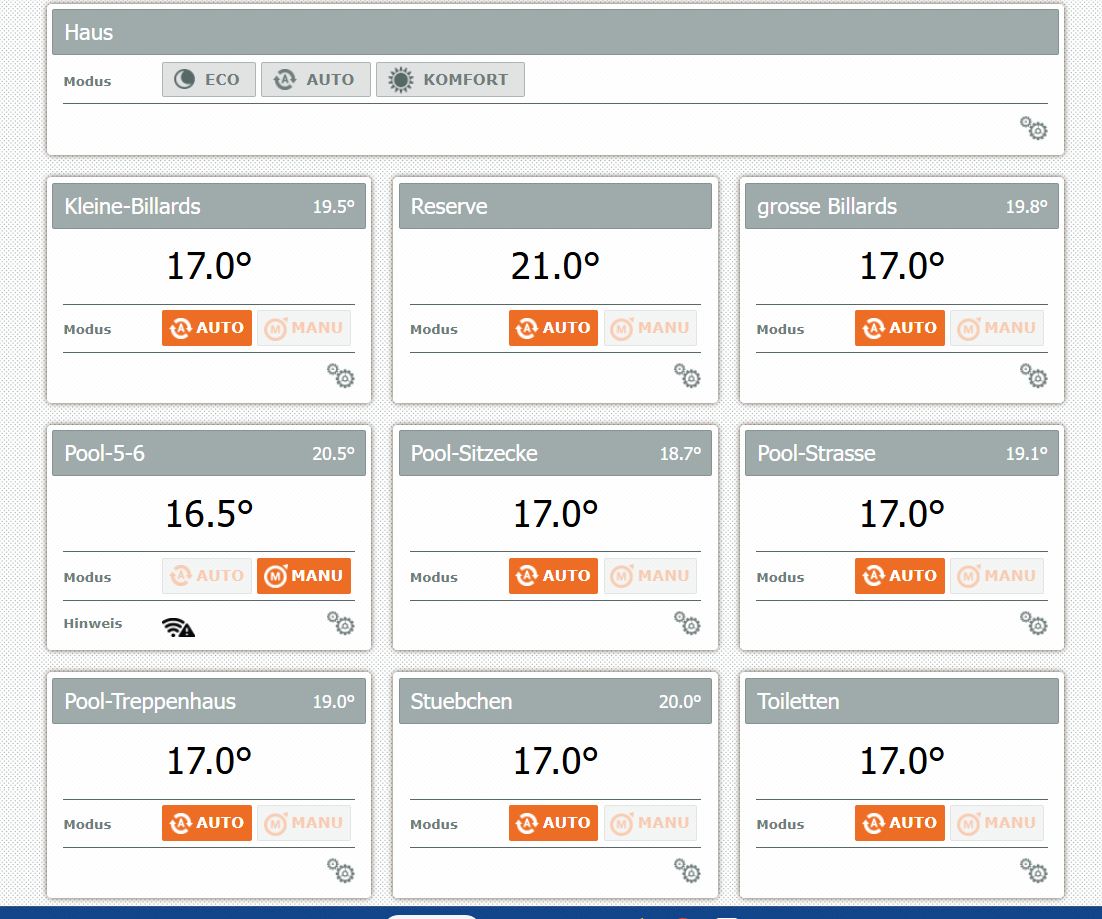Click Pool-5-6 target temperature 16.5°
Screen dimensions: 1102x919
209,514
